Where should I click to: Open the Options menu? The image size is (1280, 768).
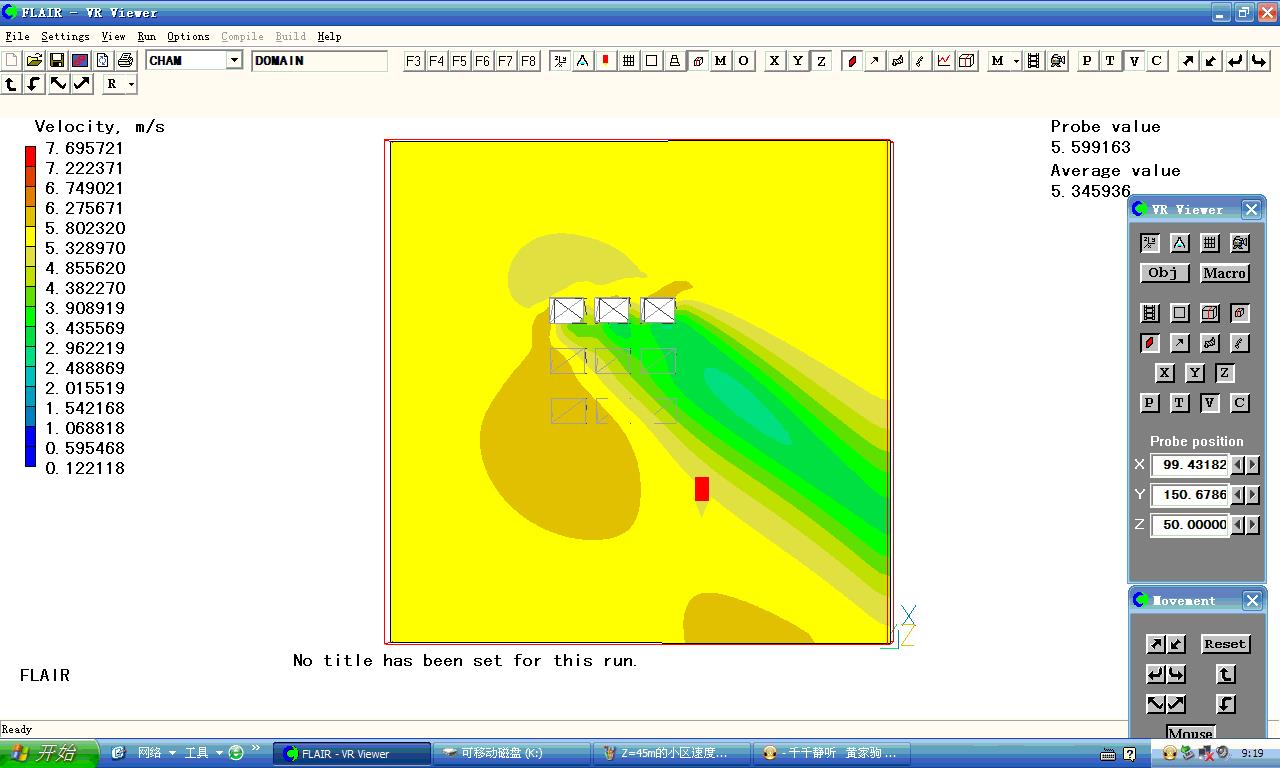(188, 37)
